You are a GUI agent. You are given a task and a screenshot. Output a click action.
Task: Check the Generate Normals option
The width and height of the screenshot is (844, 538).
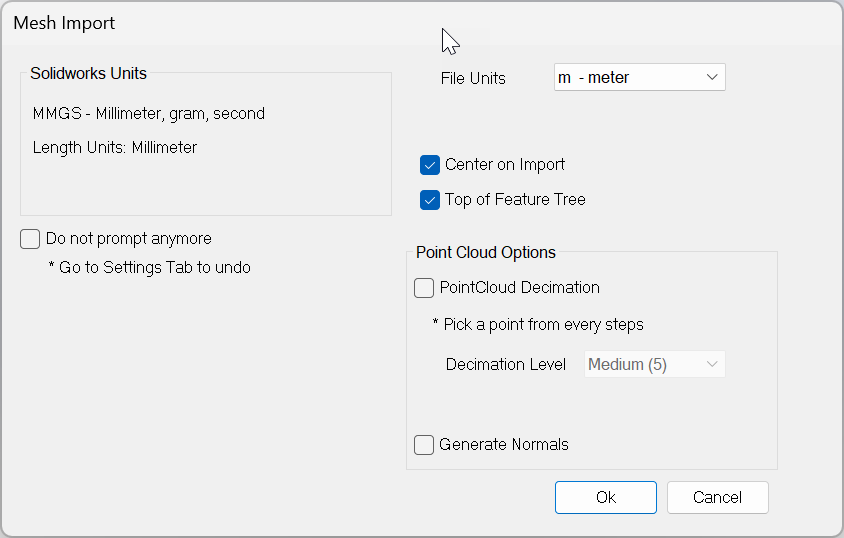[x=424, y=445]
